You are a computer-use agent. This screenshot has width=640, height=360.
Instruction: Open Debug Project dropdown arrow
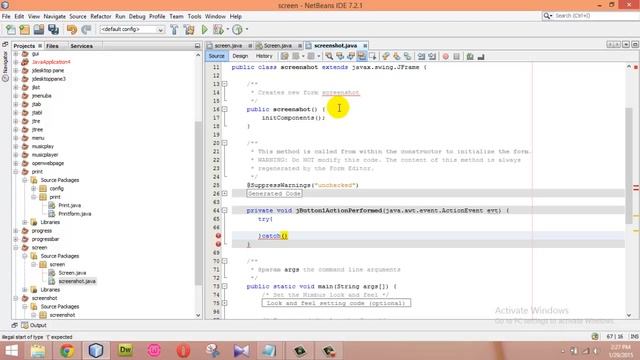[x=227, y=29]
